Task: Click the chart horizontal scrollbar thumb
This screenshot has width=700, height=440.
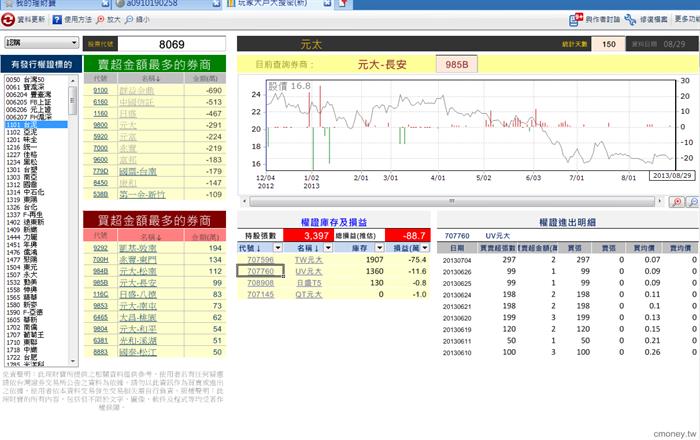Action: (451, 201)
